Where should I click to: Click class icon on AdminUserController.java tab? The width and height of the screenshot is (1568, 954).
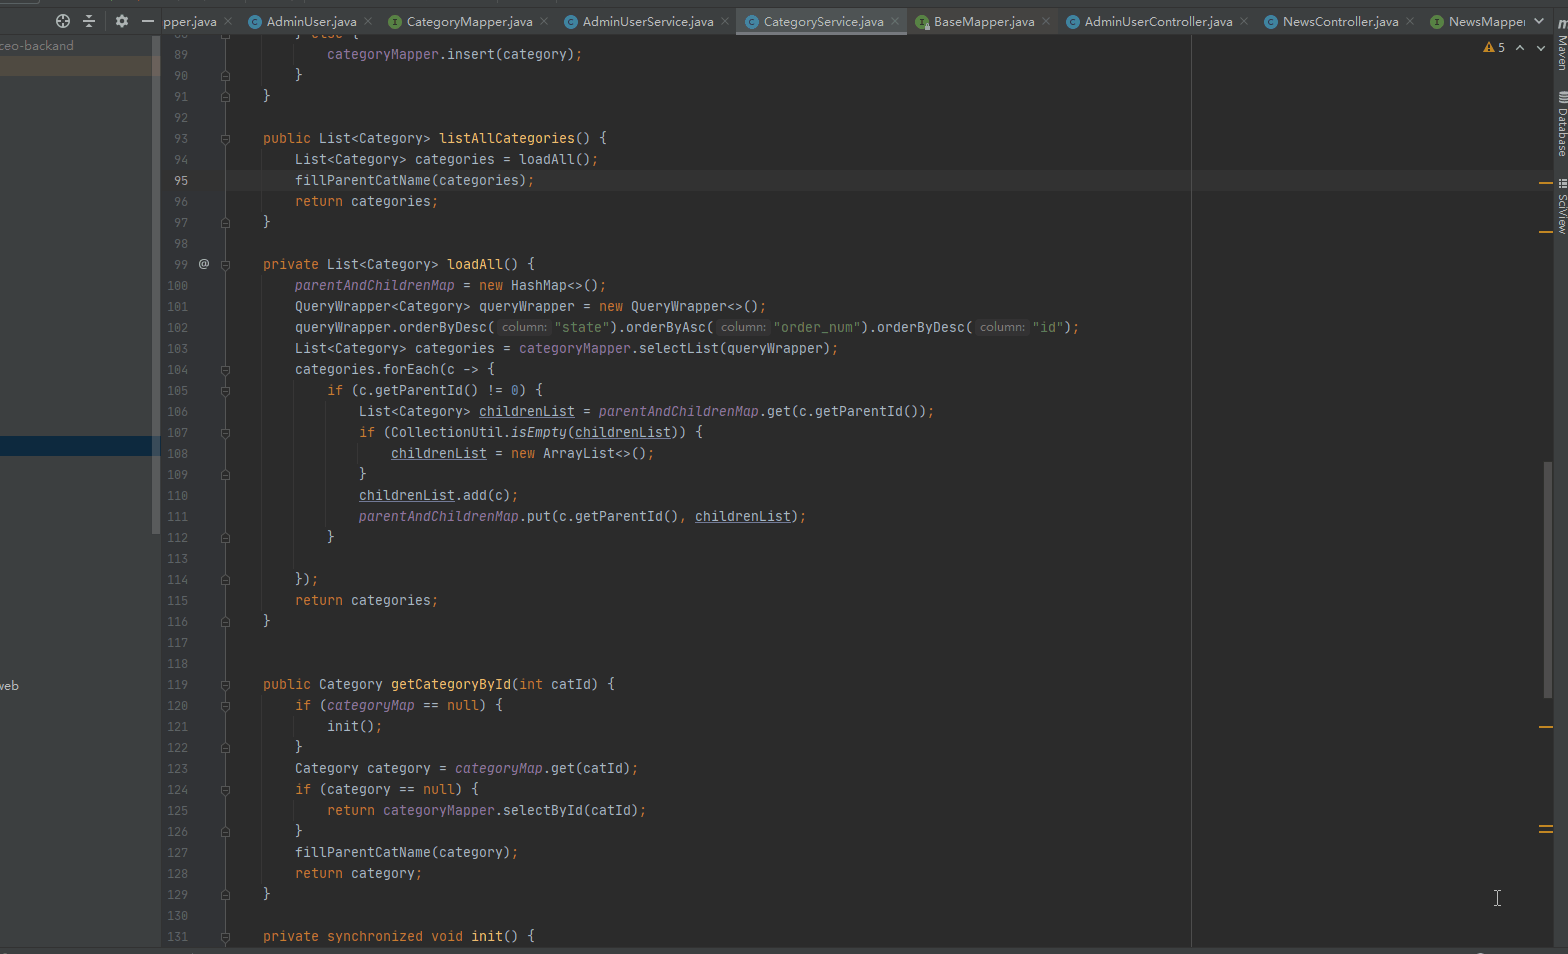pyautogui.click(x=1073, y=21)
